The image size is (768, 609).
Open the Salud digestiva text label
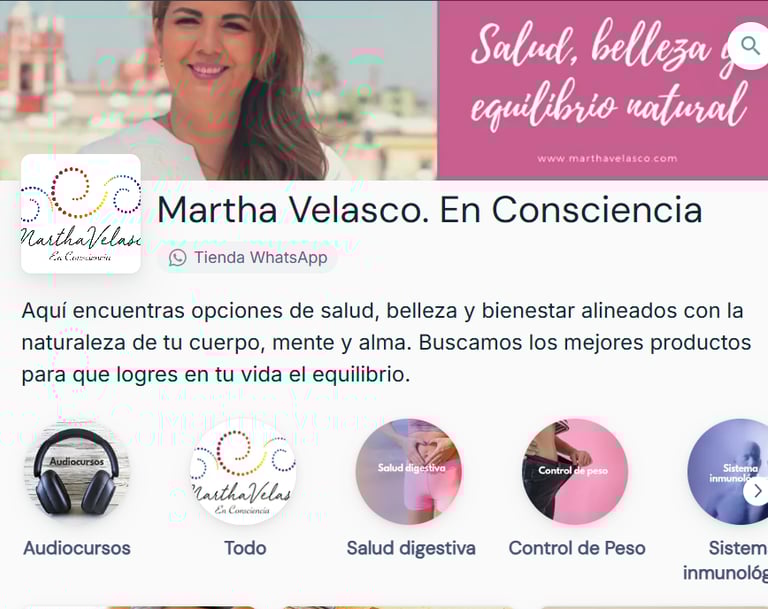click(411, 548)
